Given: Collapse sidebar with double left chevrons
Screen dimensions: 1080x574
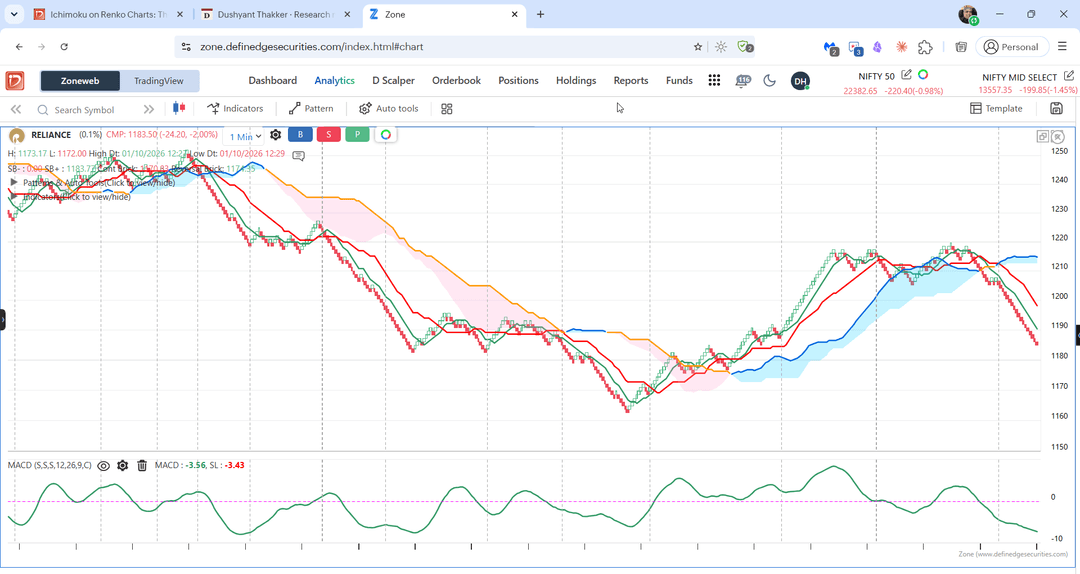Looking at the screenshot, I should tap(16, 109).
